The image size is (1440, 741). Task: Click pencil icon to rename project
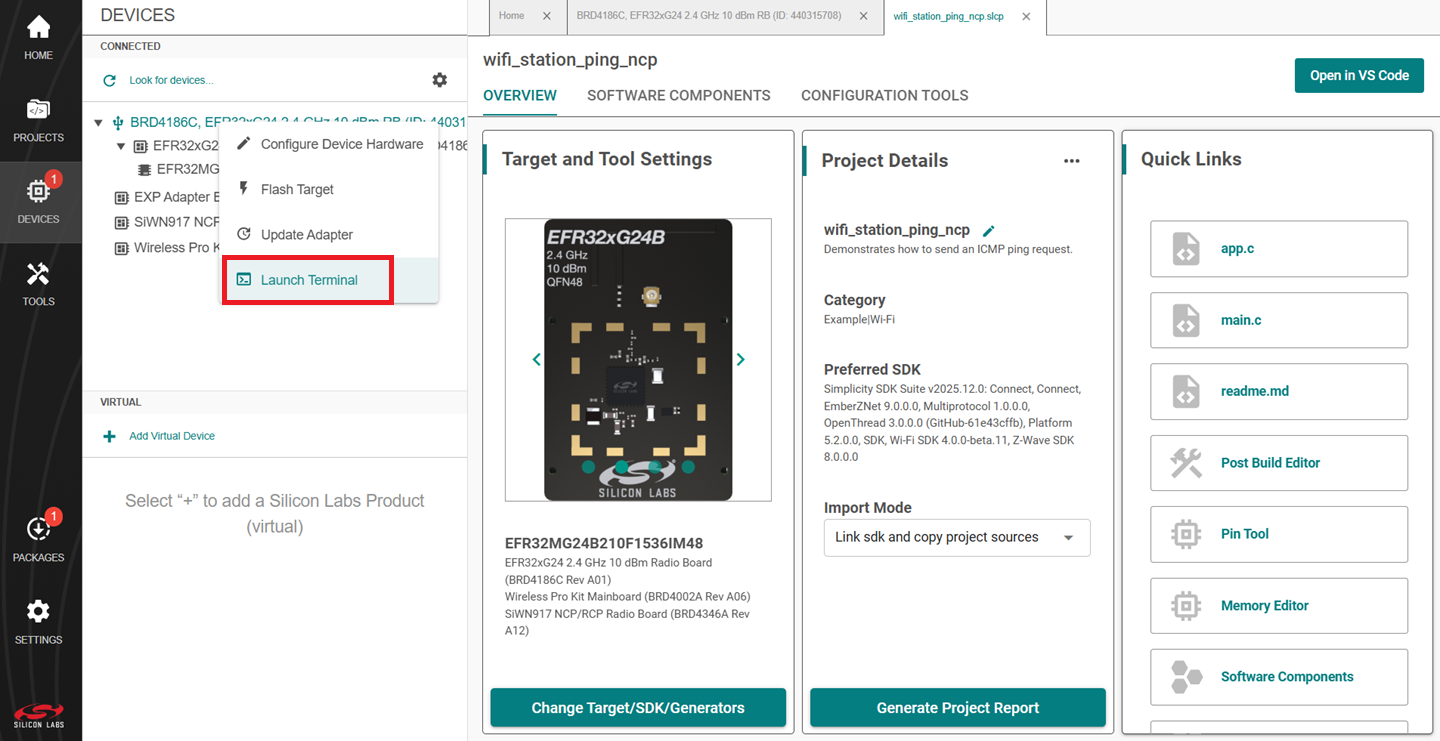pos(989,231)
